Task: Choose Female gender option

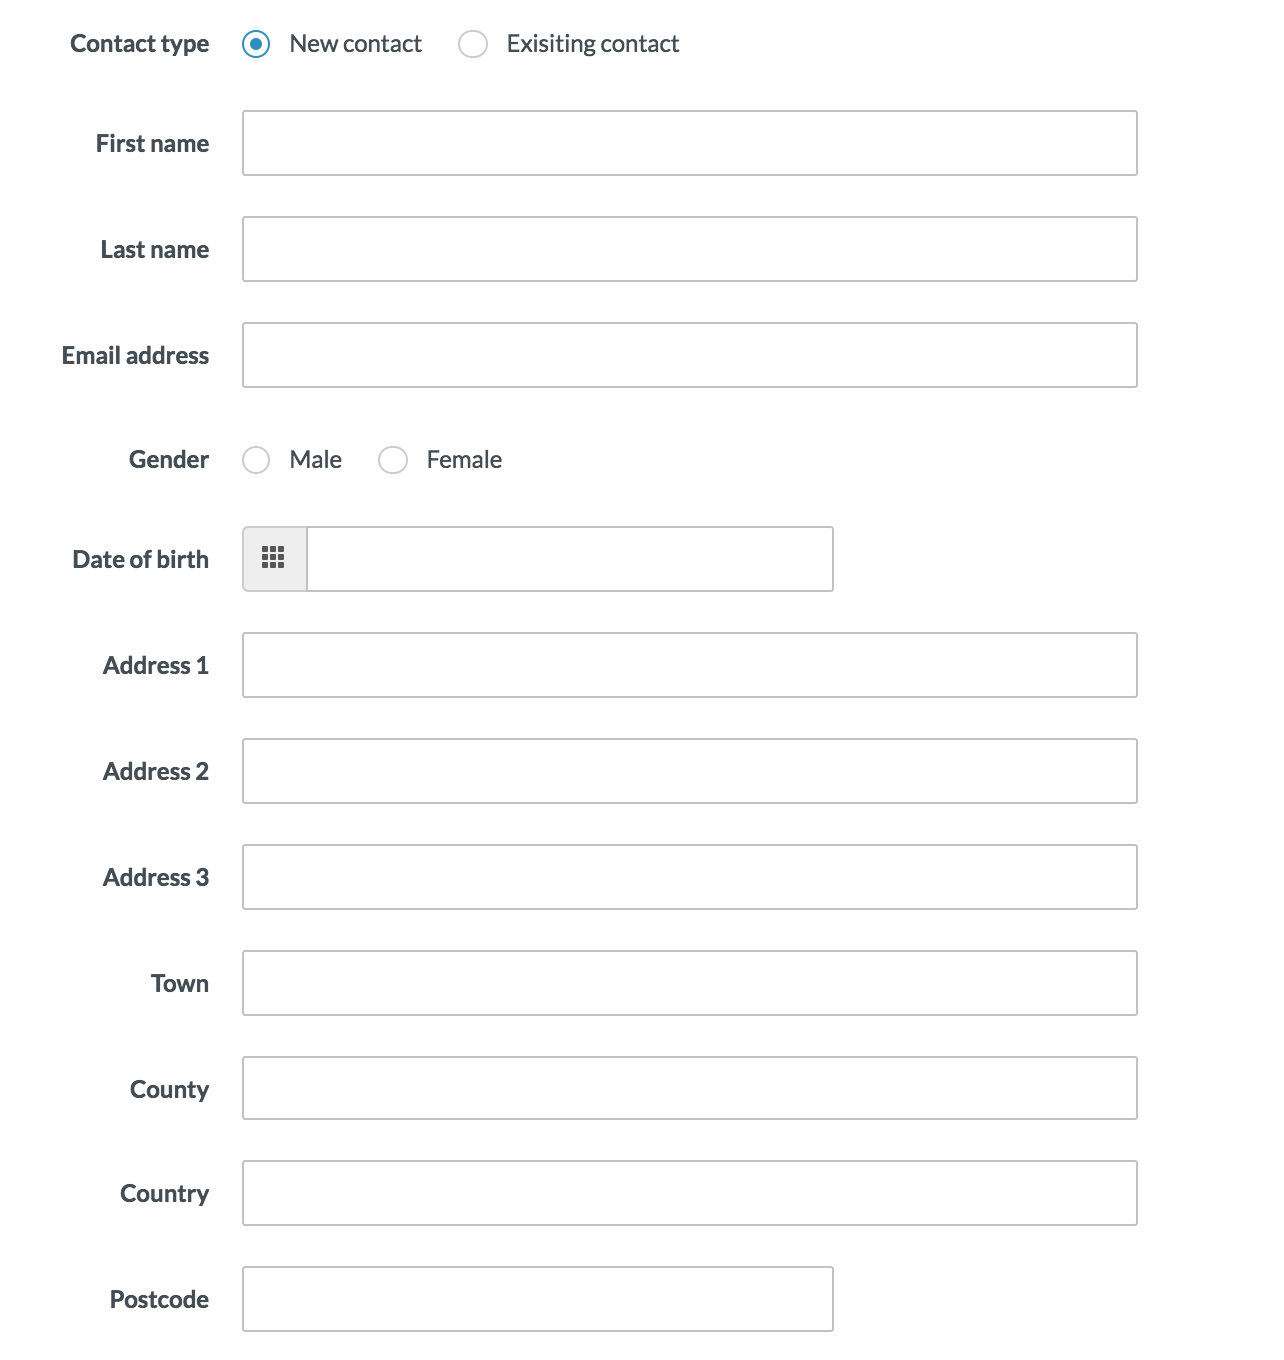Action: 393,460
